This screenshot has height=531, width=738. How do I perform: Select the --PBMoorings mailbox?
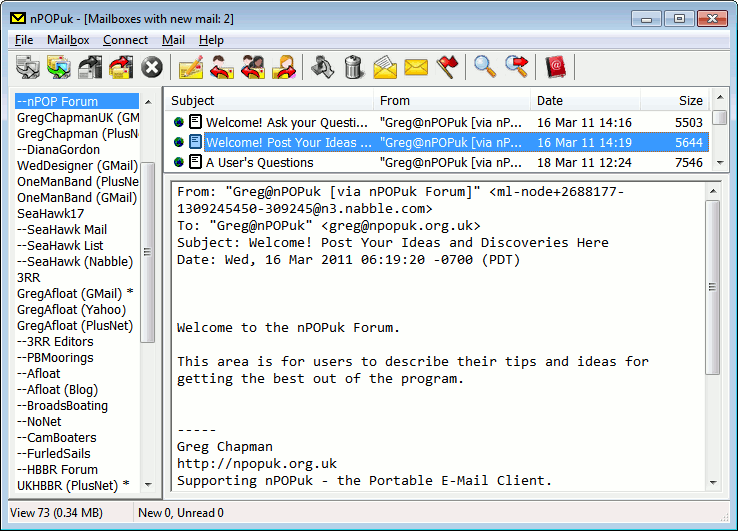(77, 357)
